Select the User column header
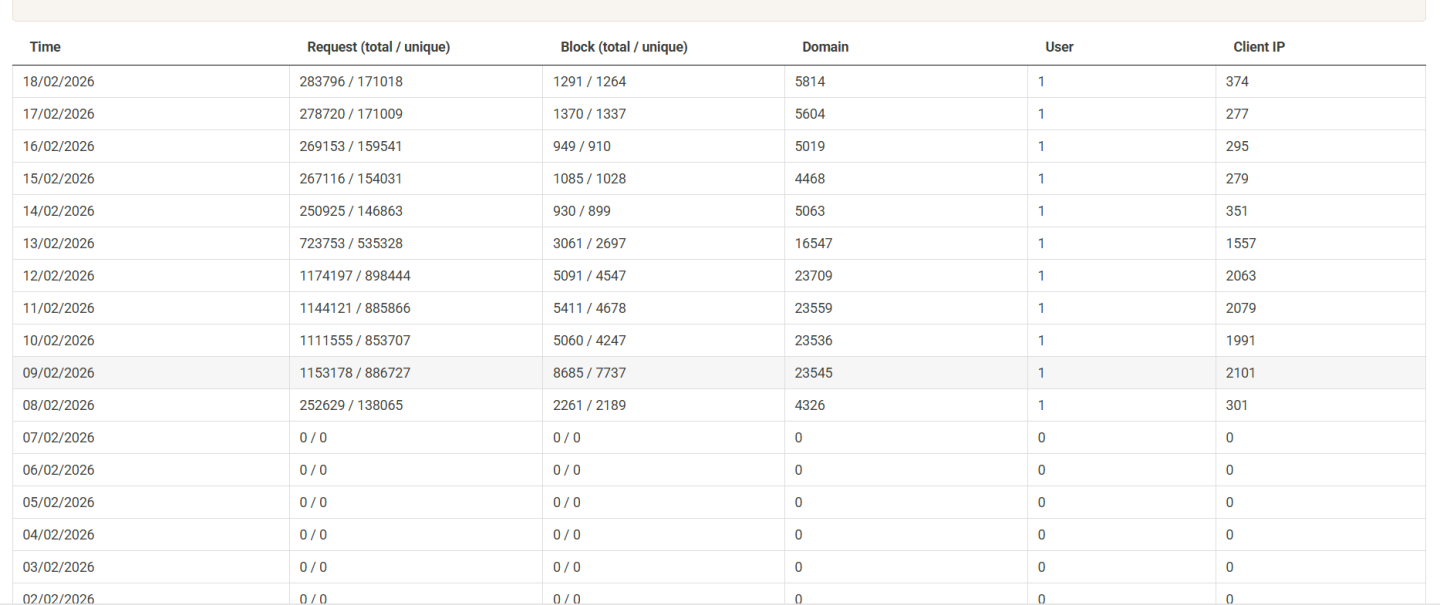Viewport: 1440px width, 605px height. pyautogui.click(x=1059, y=47)
